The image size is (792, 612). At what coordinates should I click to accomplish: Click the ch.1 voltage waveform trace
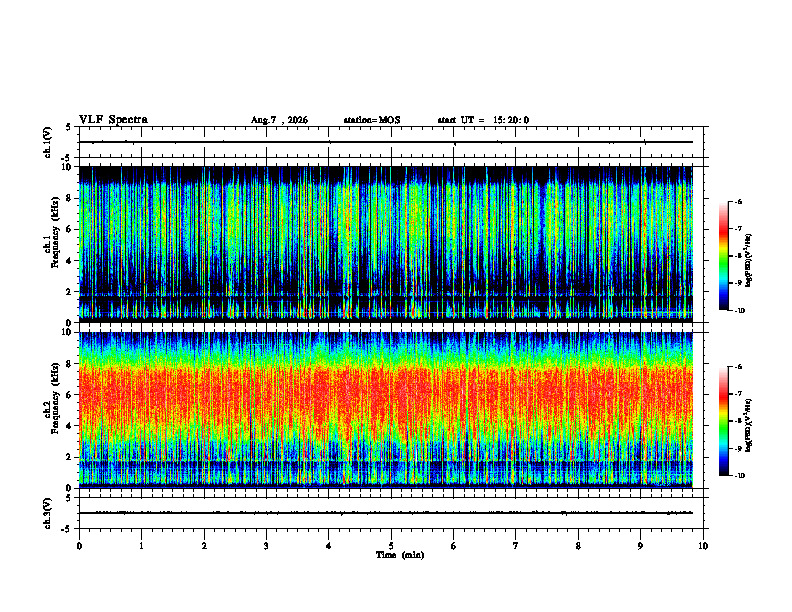coord(386,142)
